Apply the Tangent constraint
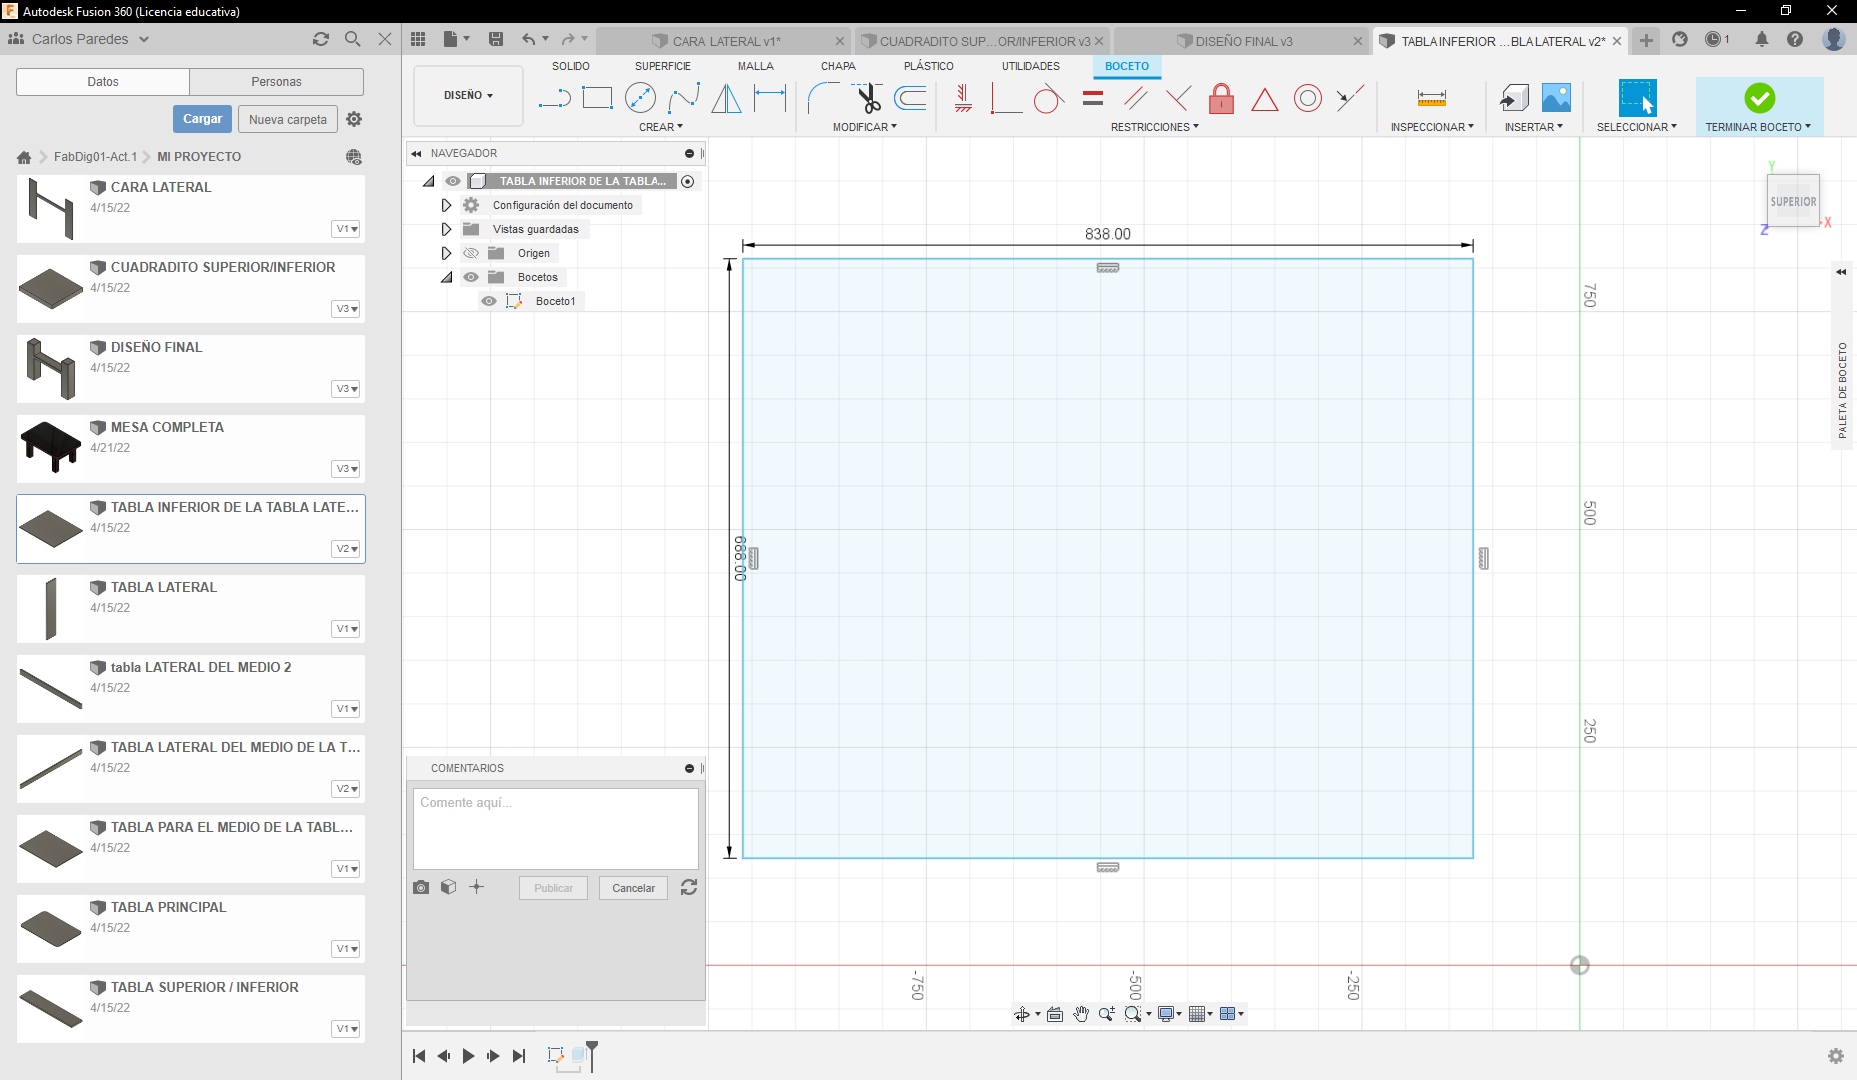 1048,98
